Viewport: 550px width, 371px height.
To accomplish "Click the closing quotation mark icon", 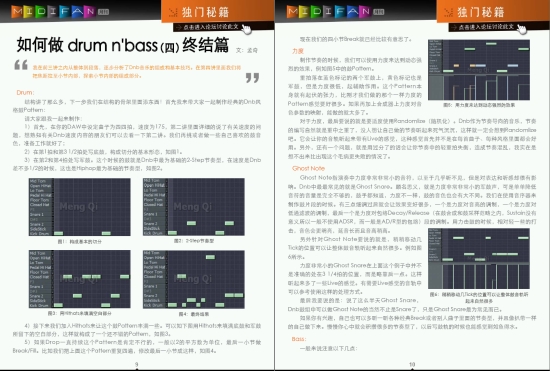I will point(252,78).
